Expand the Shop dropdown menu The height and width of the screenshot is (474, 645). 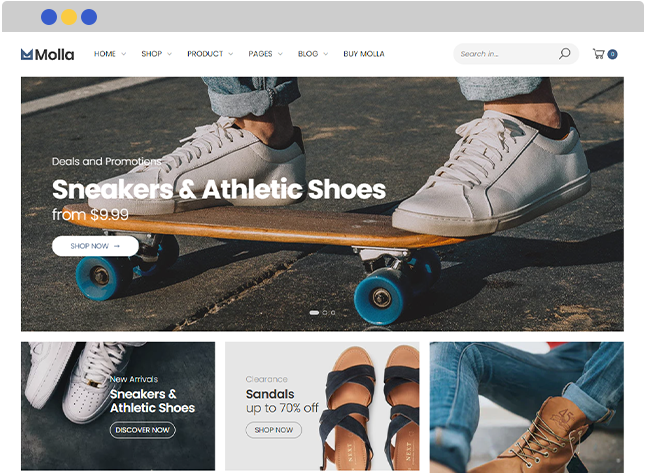pos(156,54)
